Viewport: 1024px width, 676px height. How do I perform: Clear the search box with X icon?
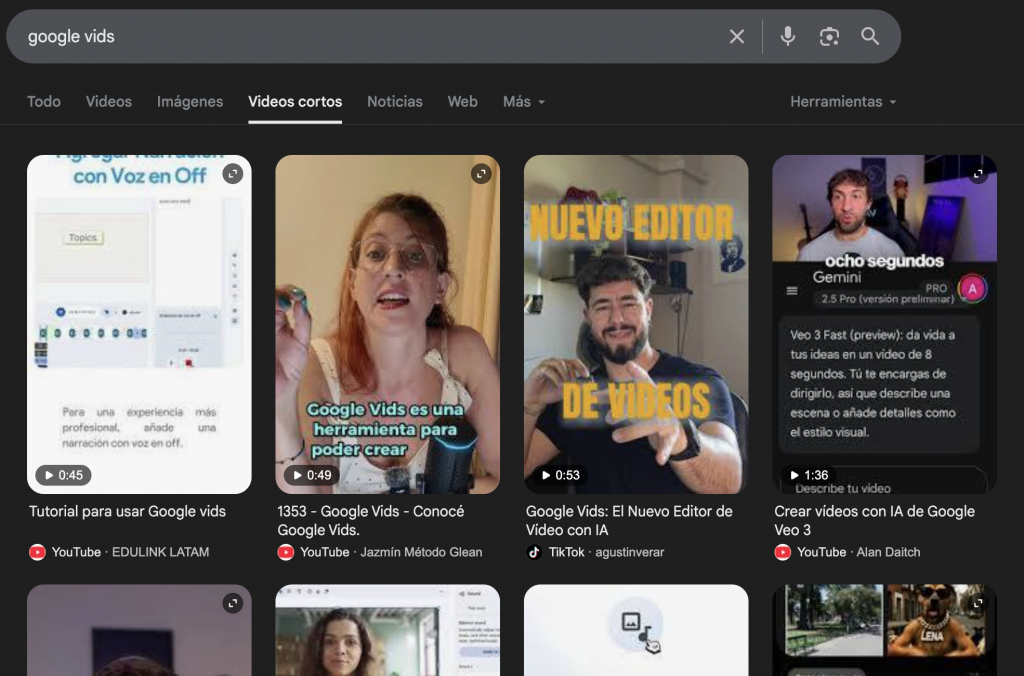pos(737,37)
